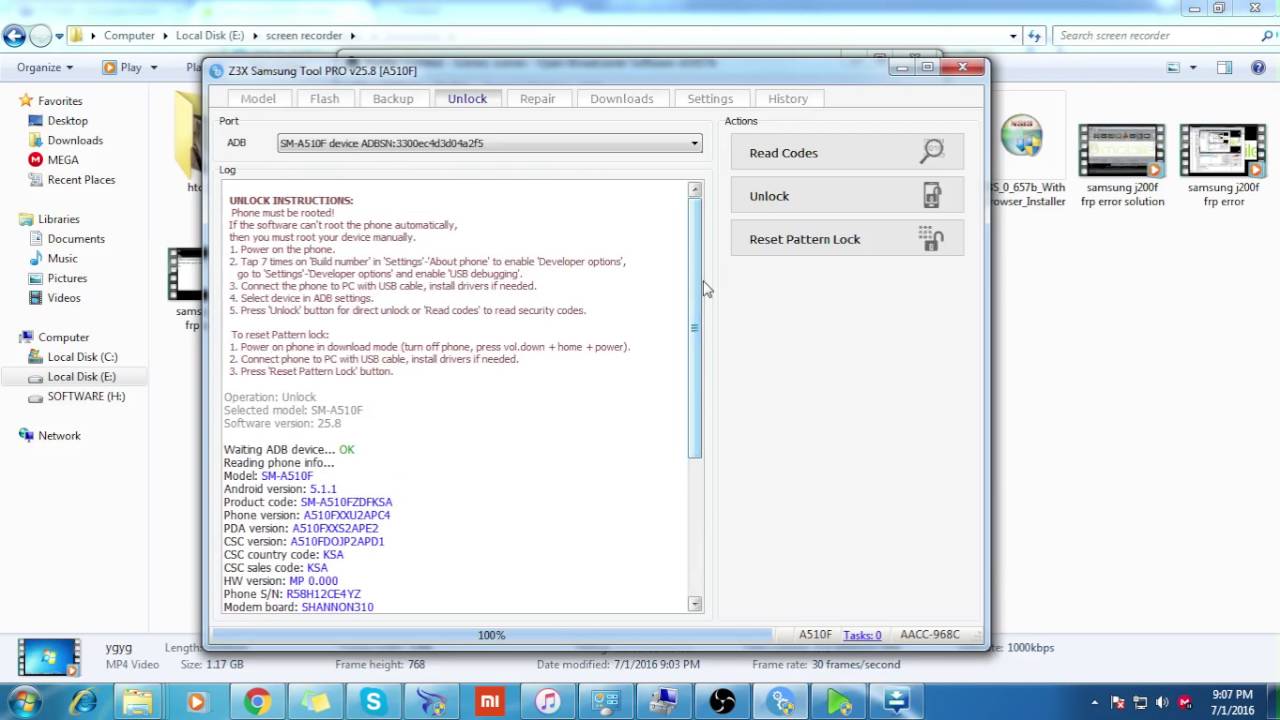Open Network in the sidebar
1280x720 pixels.
tap(59, 436)
